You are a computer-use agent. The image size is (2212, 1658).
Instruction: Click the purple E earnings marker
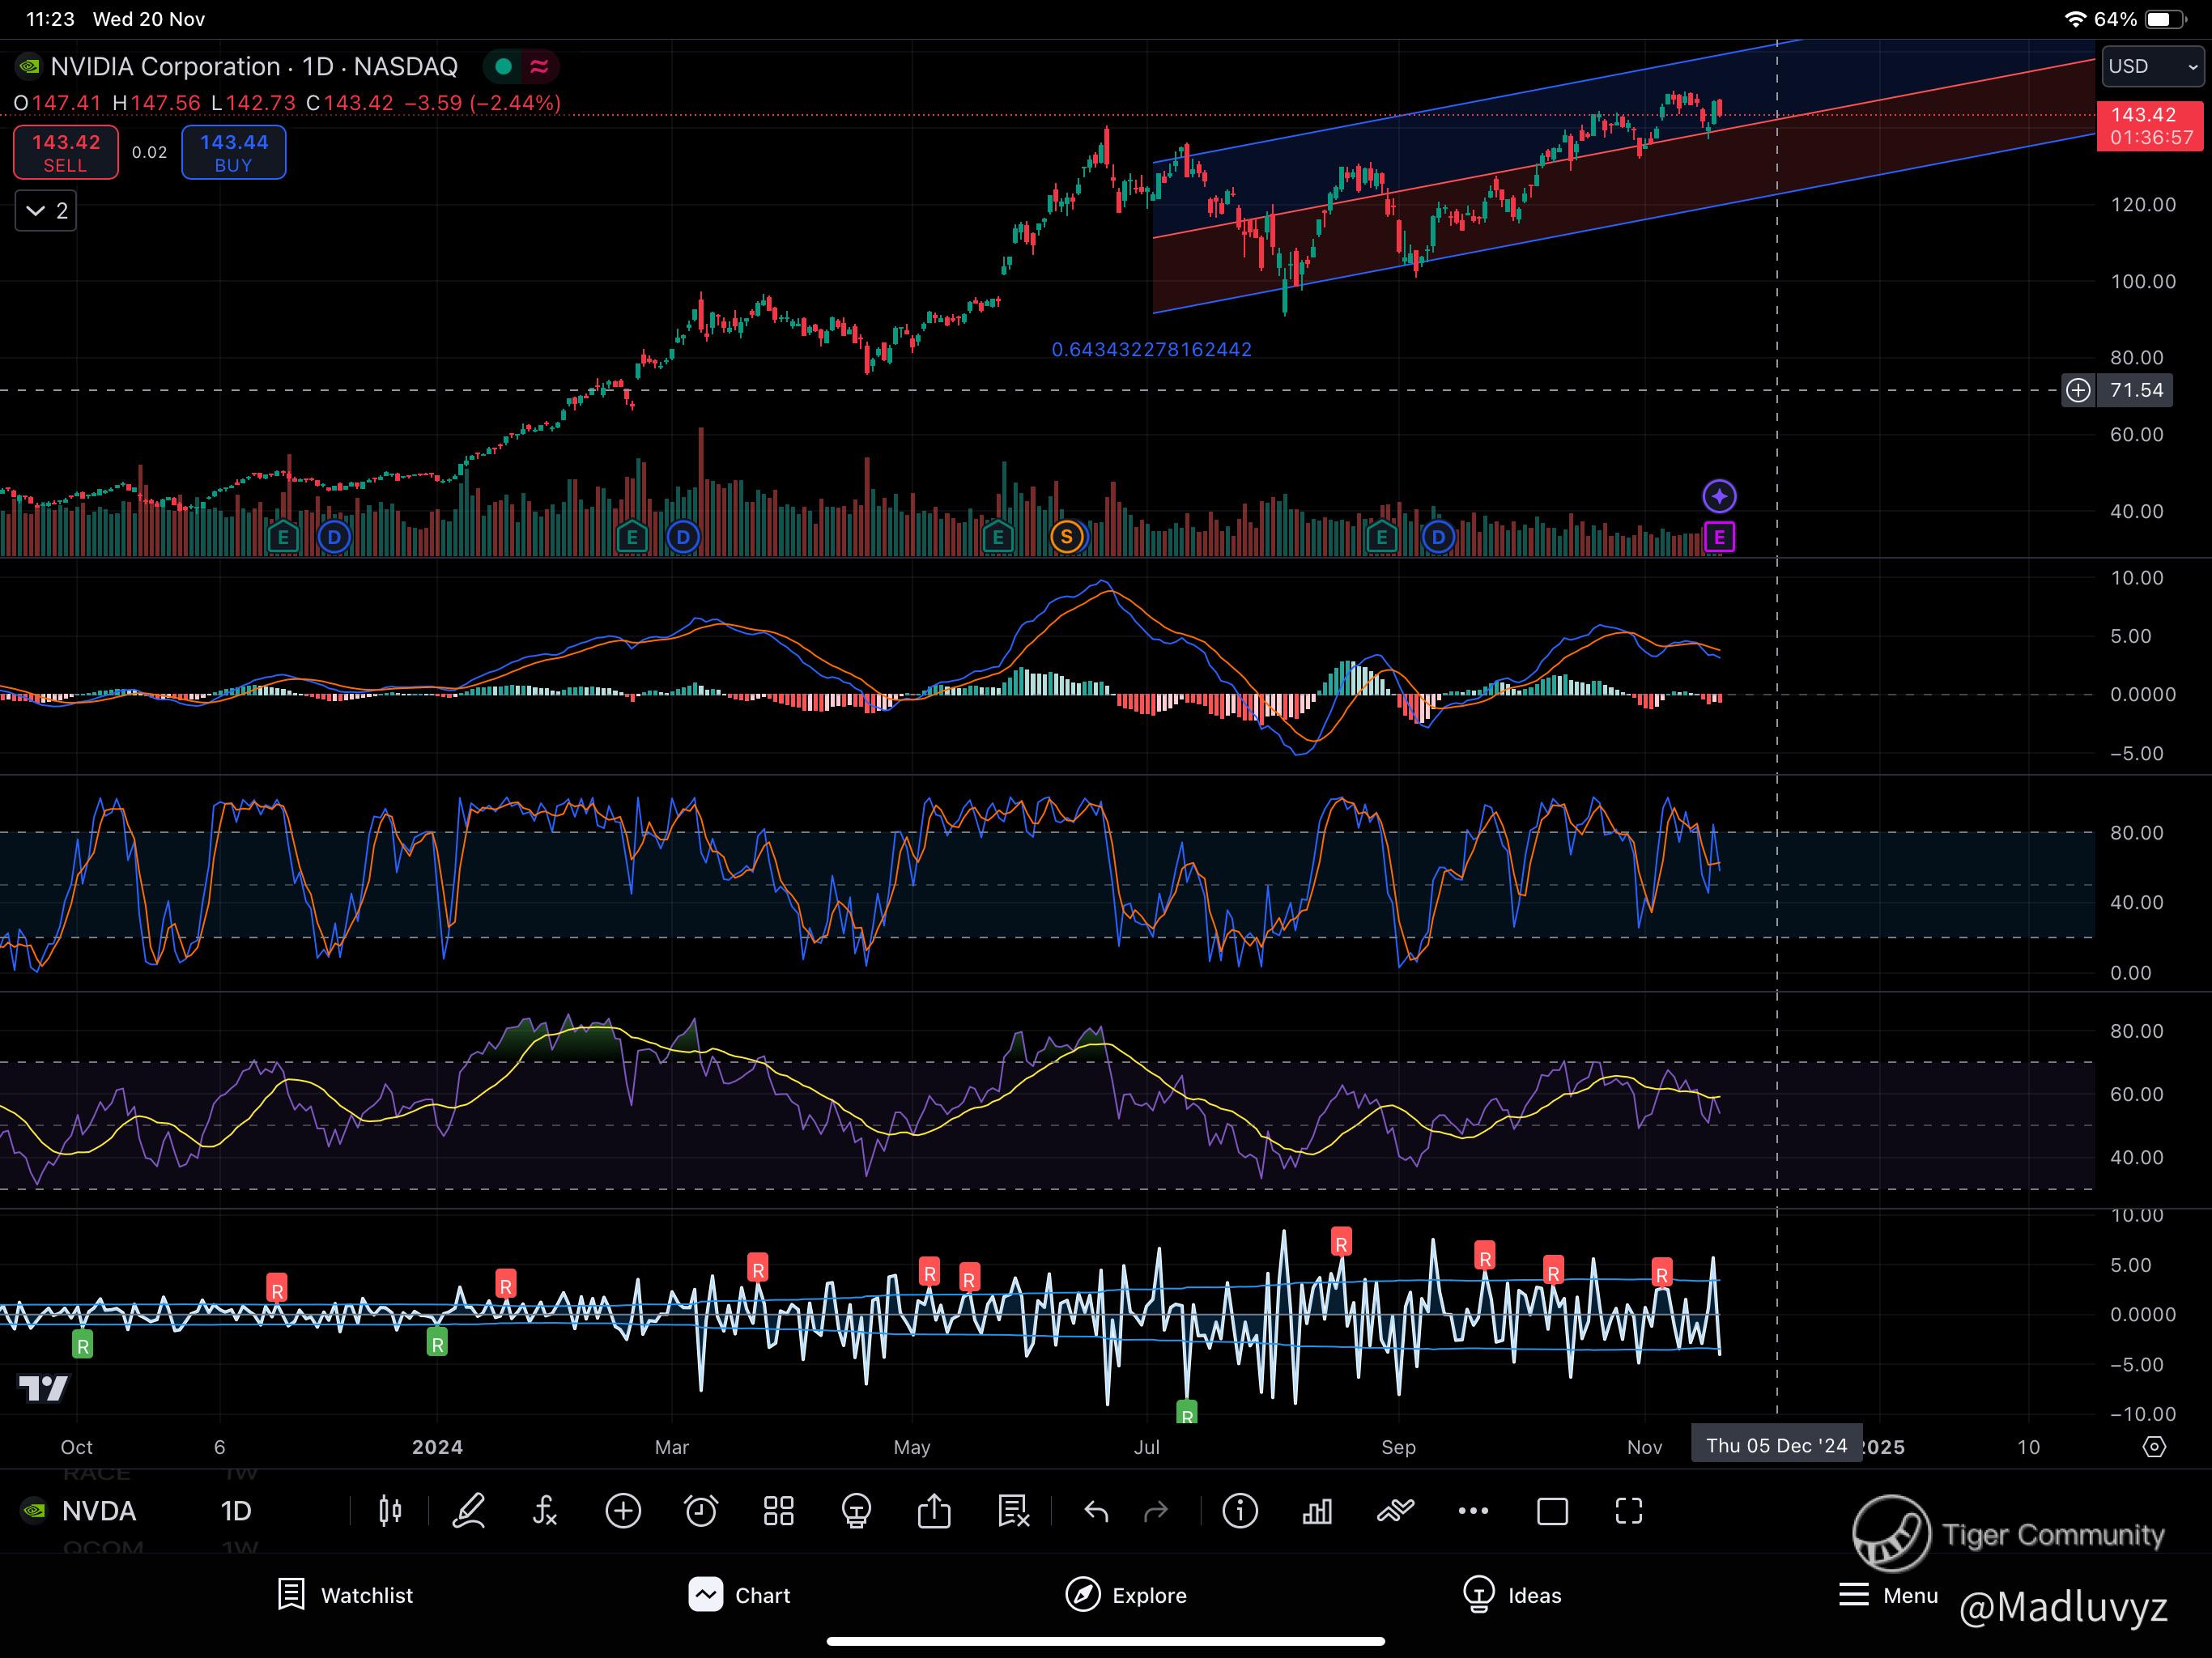click(1719, 538)
